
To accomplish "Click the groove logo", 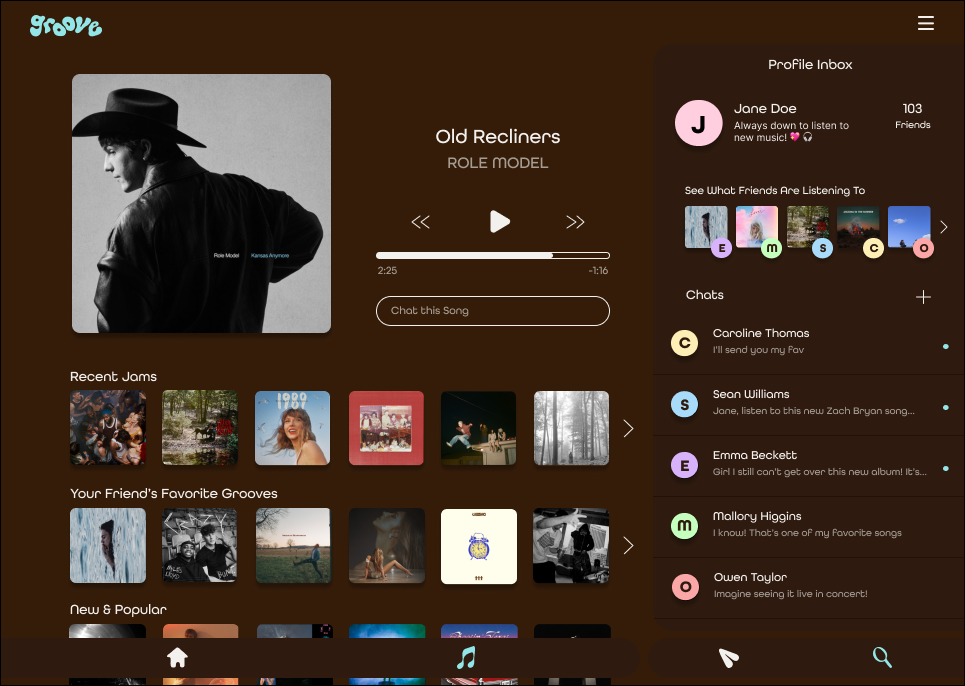I will (66, 25).
